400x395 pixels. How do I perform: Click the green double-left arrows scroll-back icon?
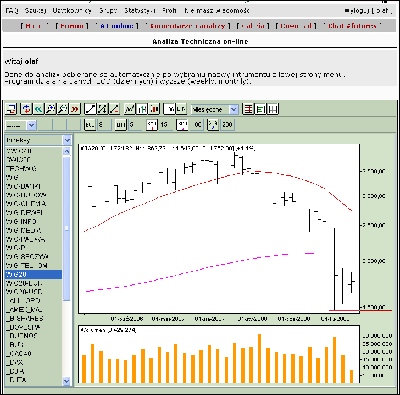[x=39, y=109]
